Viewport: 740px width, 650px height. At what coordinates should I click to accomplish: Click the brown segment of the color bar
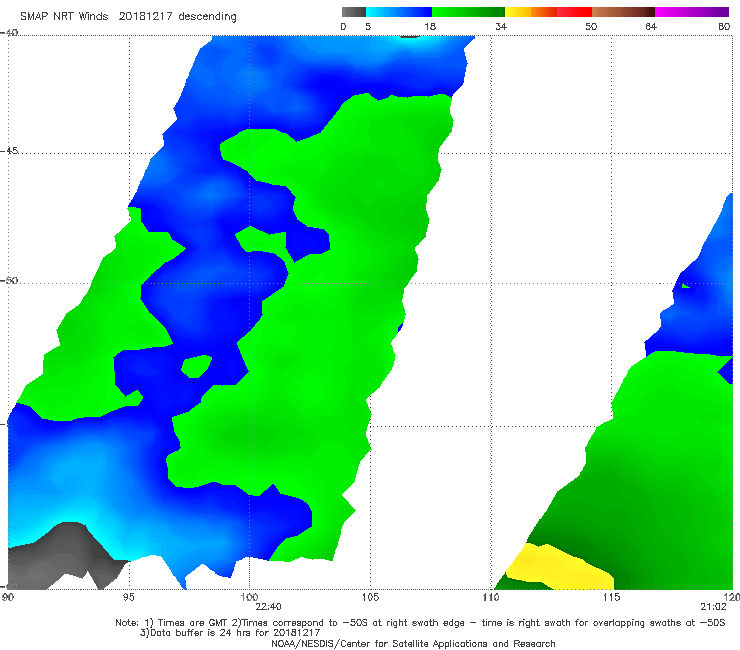tap(623, 12)
